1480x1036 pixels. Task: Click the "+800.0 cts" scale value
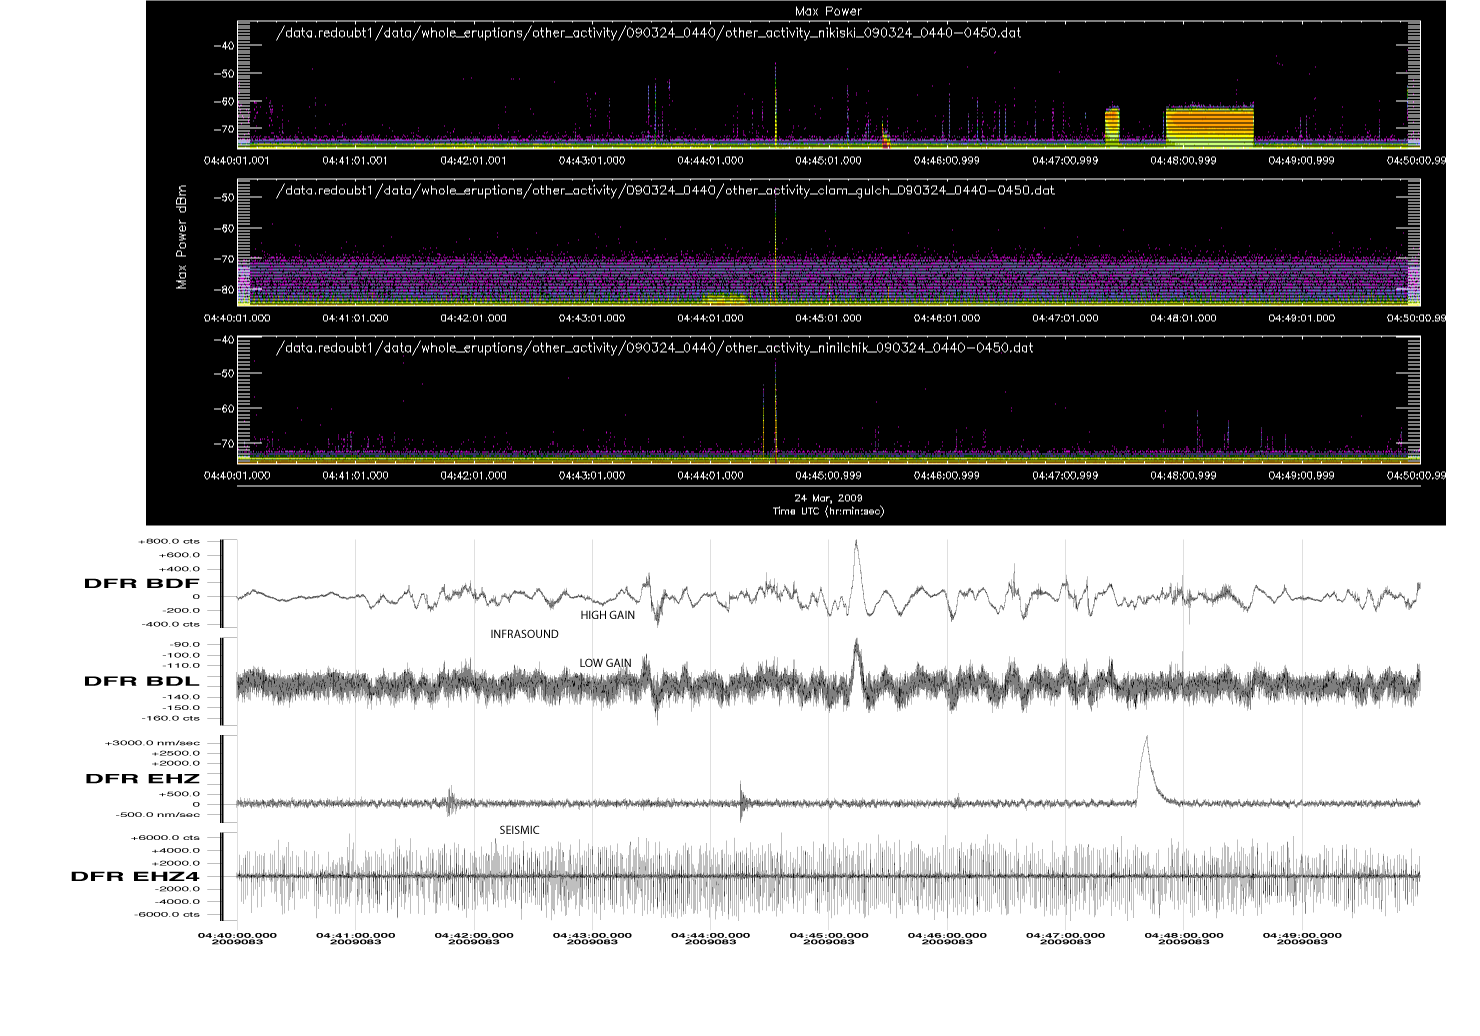pos(169,541)
